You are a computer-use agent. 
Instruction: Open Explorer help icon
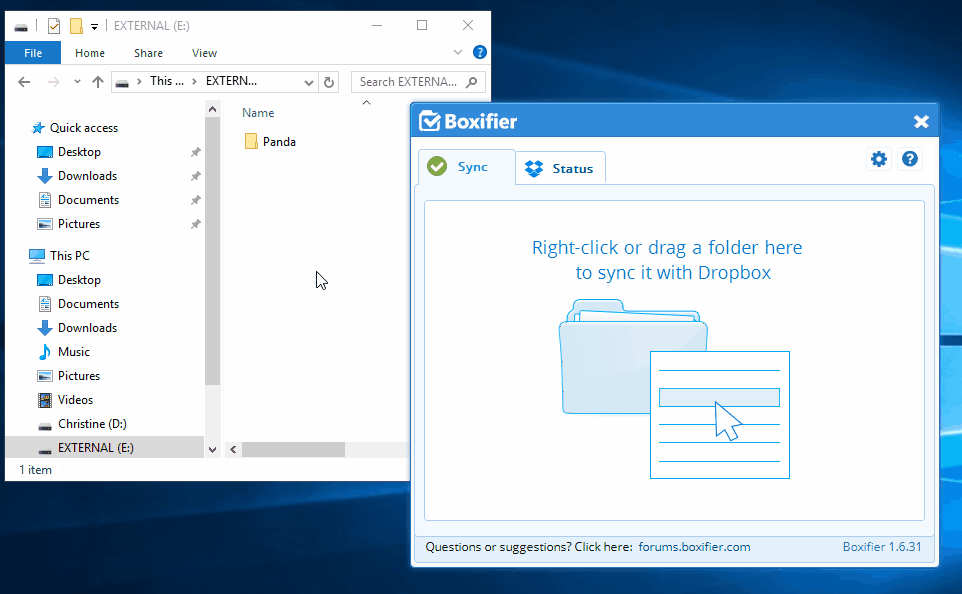480,52
